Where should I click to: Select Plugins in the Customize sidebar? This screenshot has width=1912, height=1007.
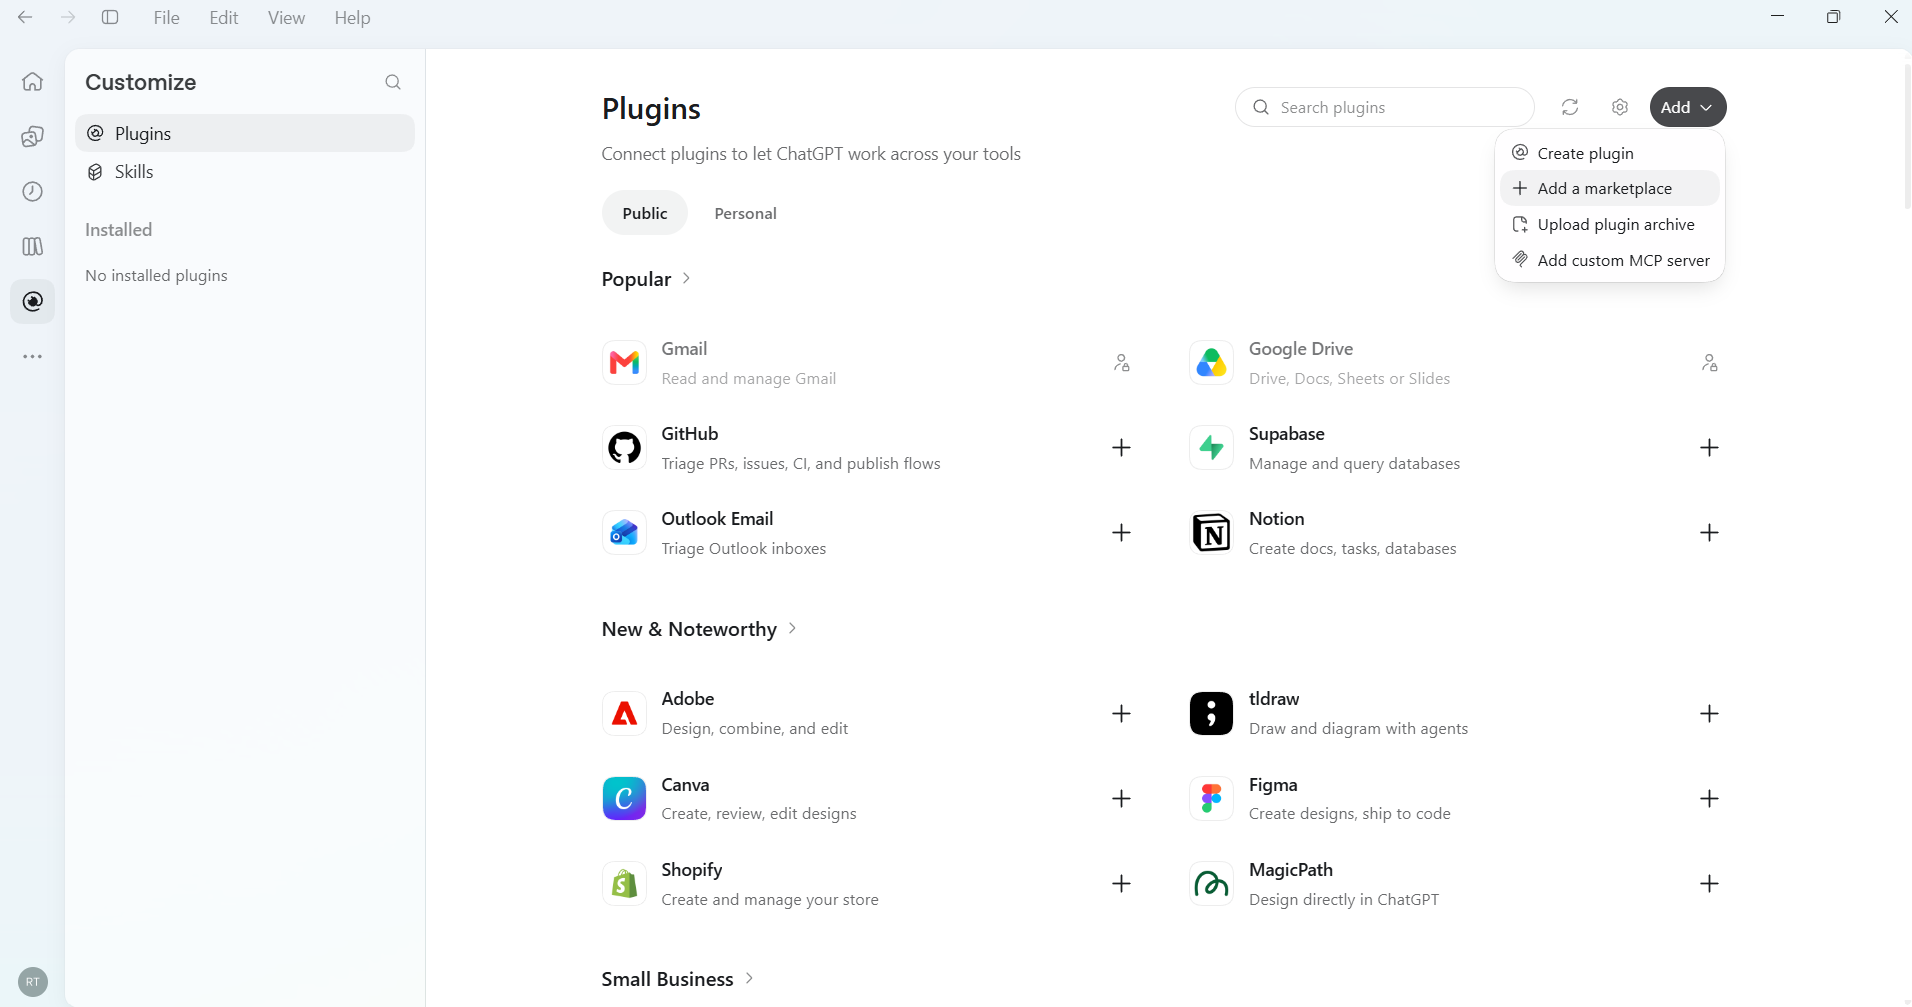pos(245,133)
